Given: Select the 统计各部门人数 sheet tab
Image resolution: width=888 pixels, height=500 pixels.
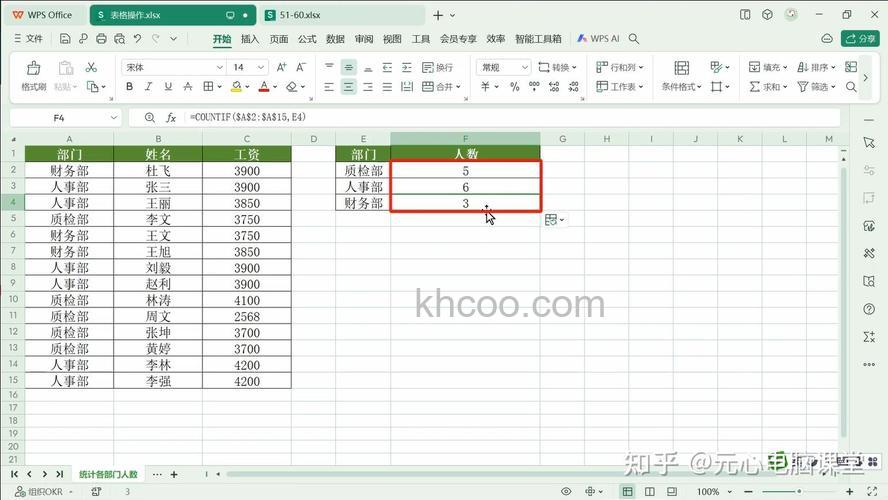Looking at the screenshot, I should [108, 474].
